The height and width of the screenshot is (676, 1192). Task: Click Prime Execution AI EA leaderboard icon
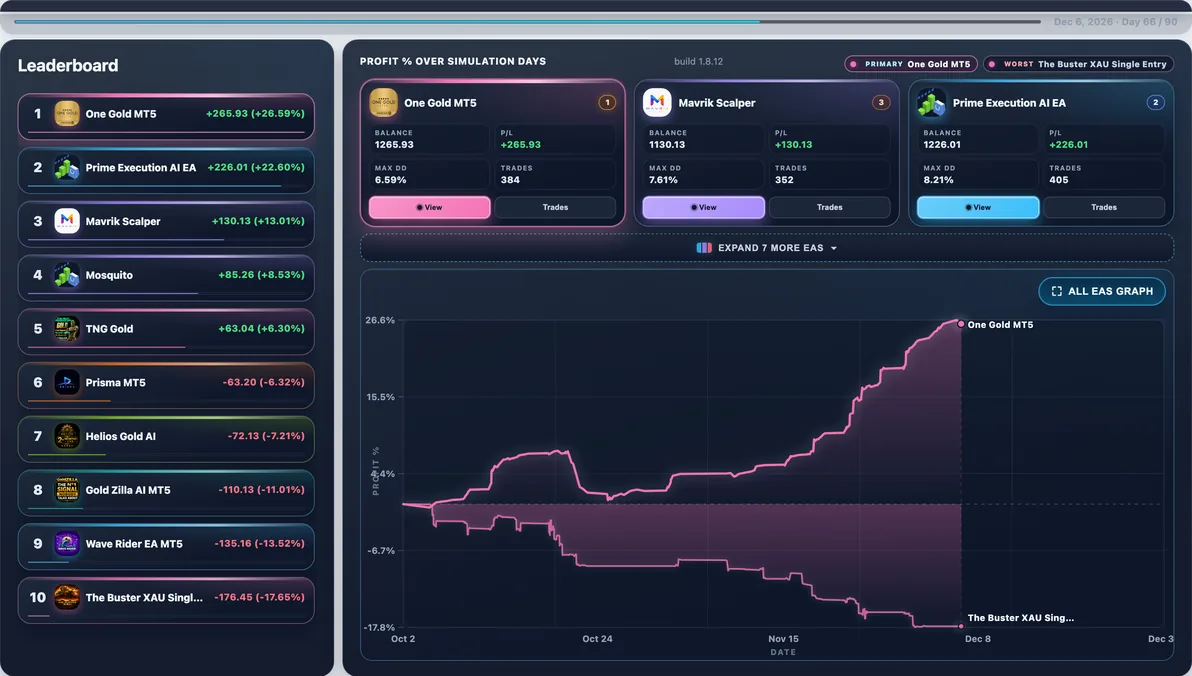(67, 168)
